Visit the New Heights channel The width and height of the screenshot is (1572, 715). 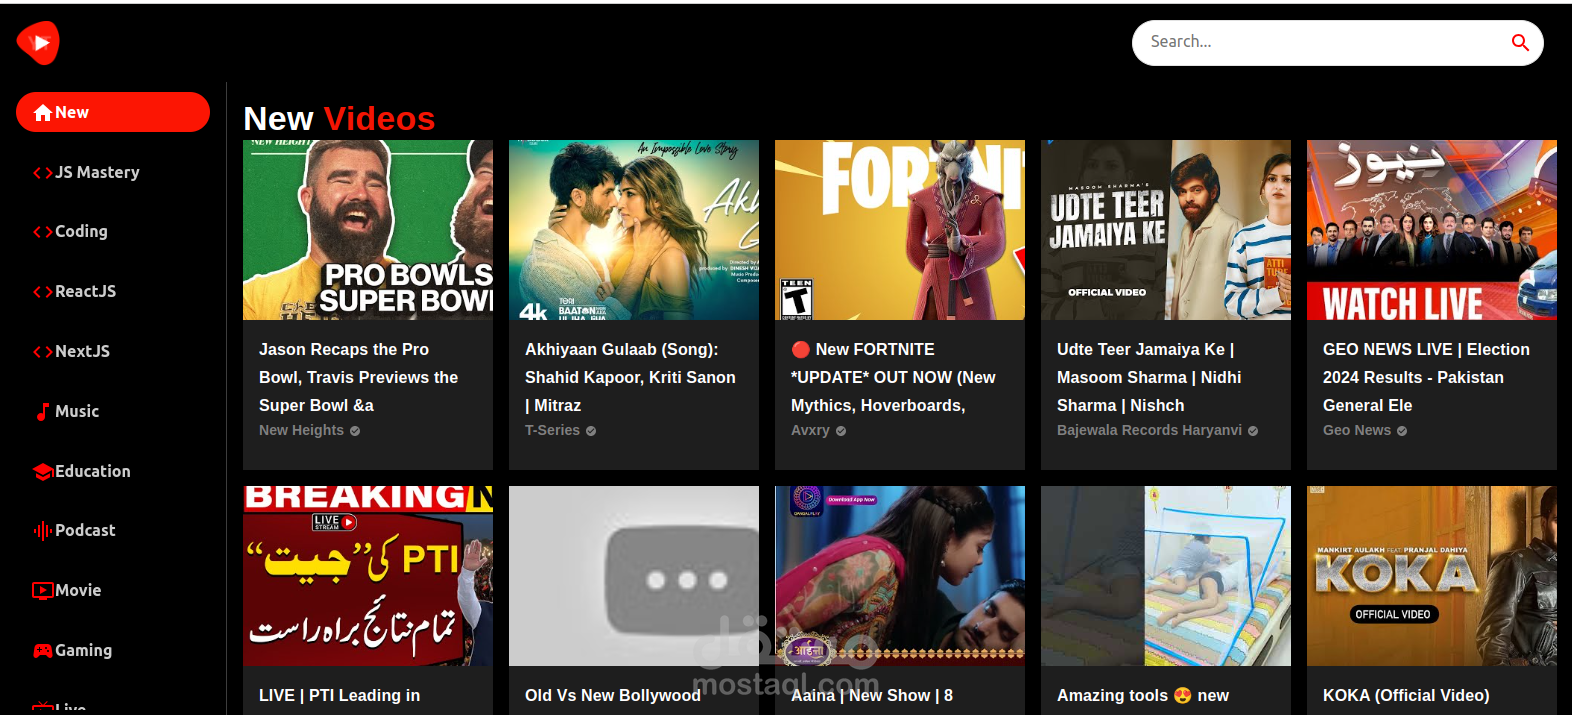pyautogui.click(x=301, y=430)
